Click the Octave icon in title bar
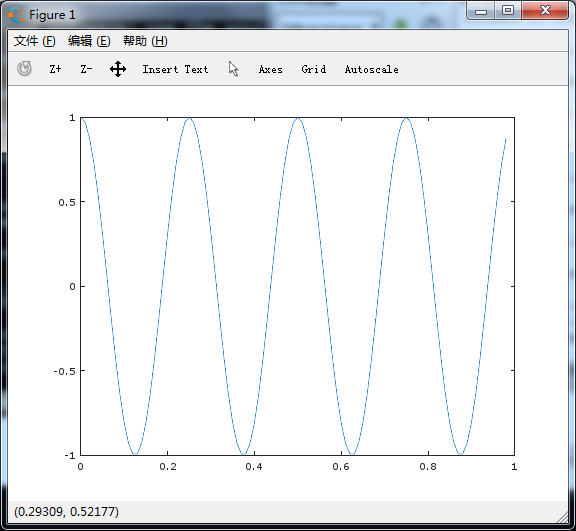 [16, 15]
